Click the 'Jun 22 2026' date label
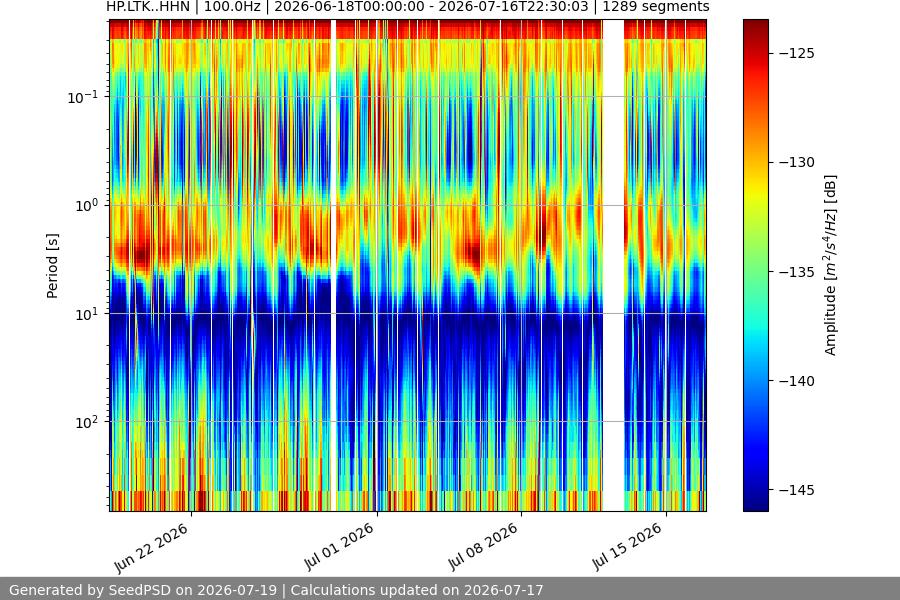 (151, 548)
